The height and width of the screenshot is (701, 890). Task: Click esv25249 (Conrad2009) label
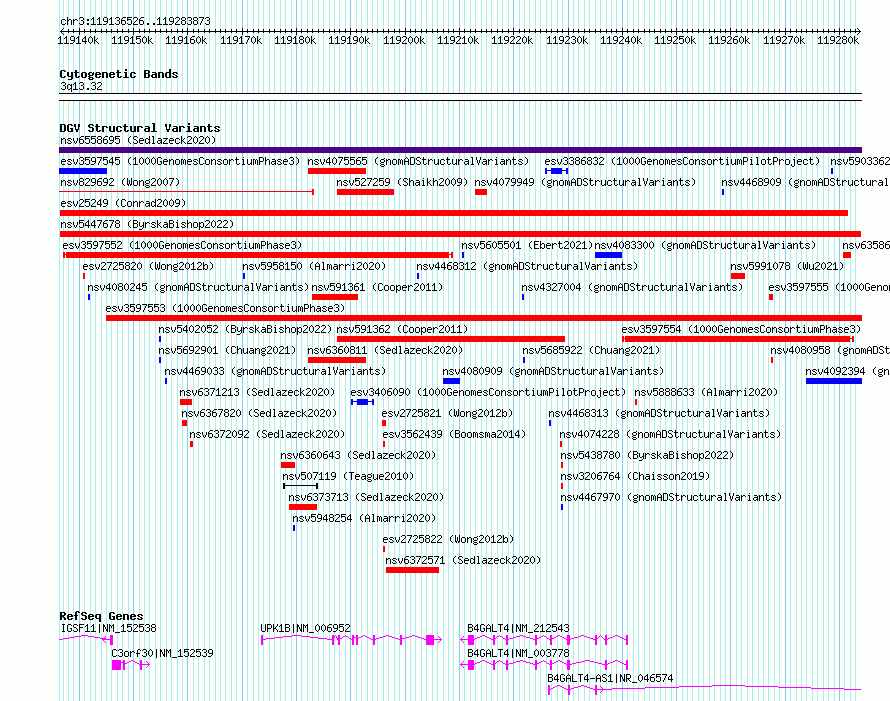coord(123,203)
